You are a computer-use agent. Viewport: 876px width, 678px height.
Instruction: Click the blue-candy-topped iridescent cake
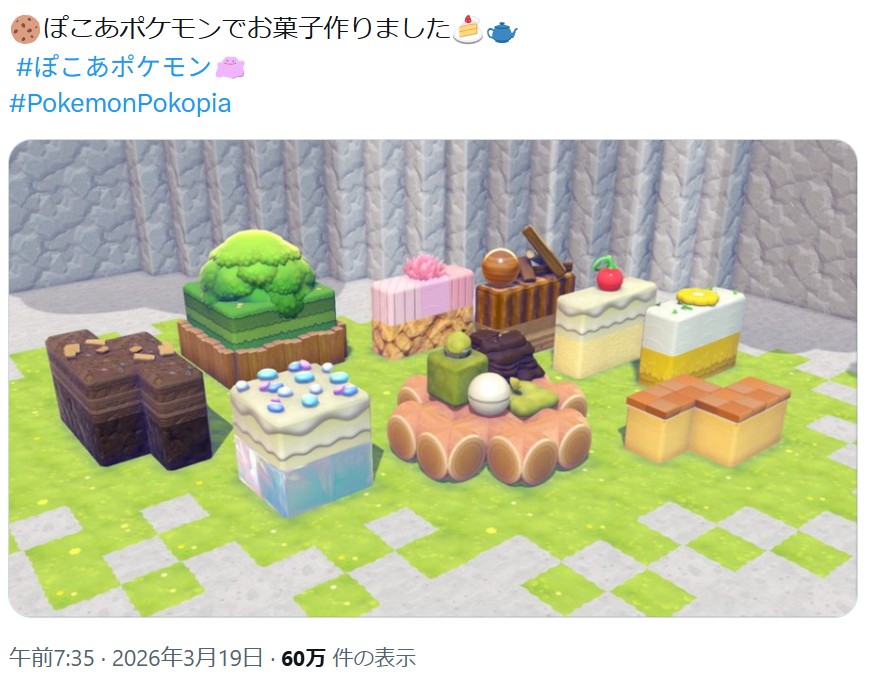click(x=301, y=437)
